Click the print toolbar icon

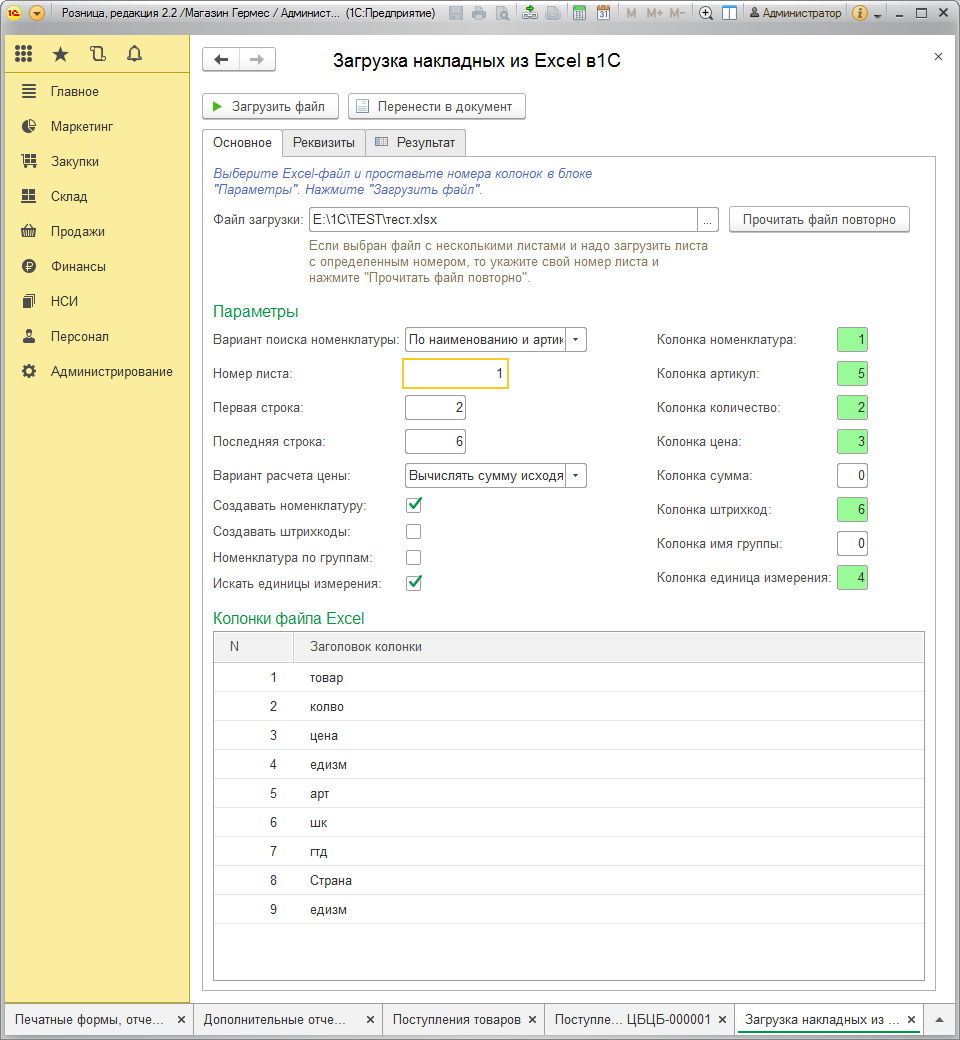(x=479, y=13)
